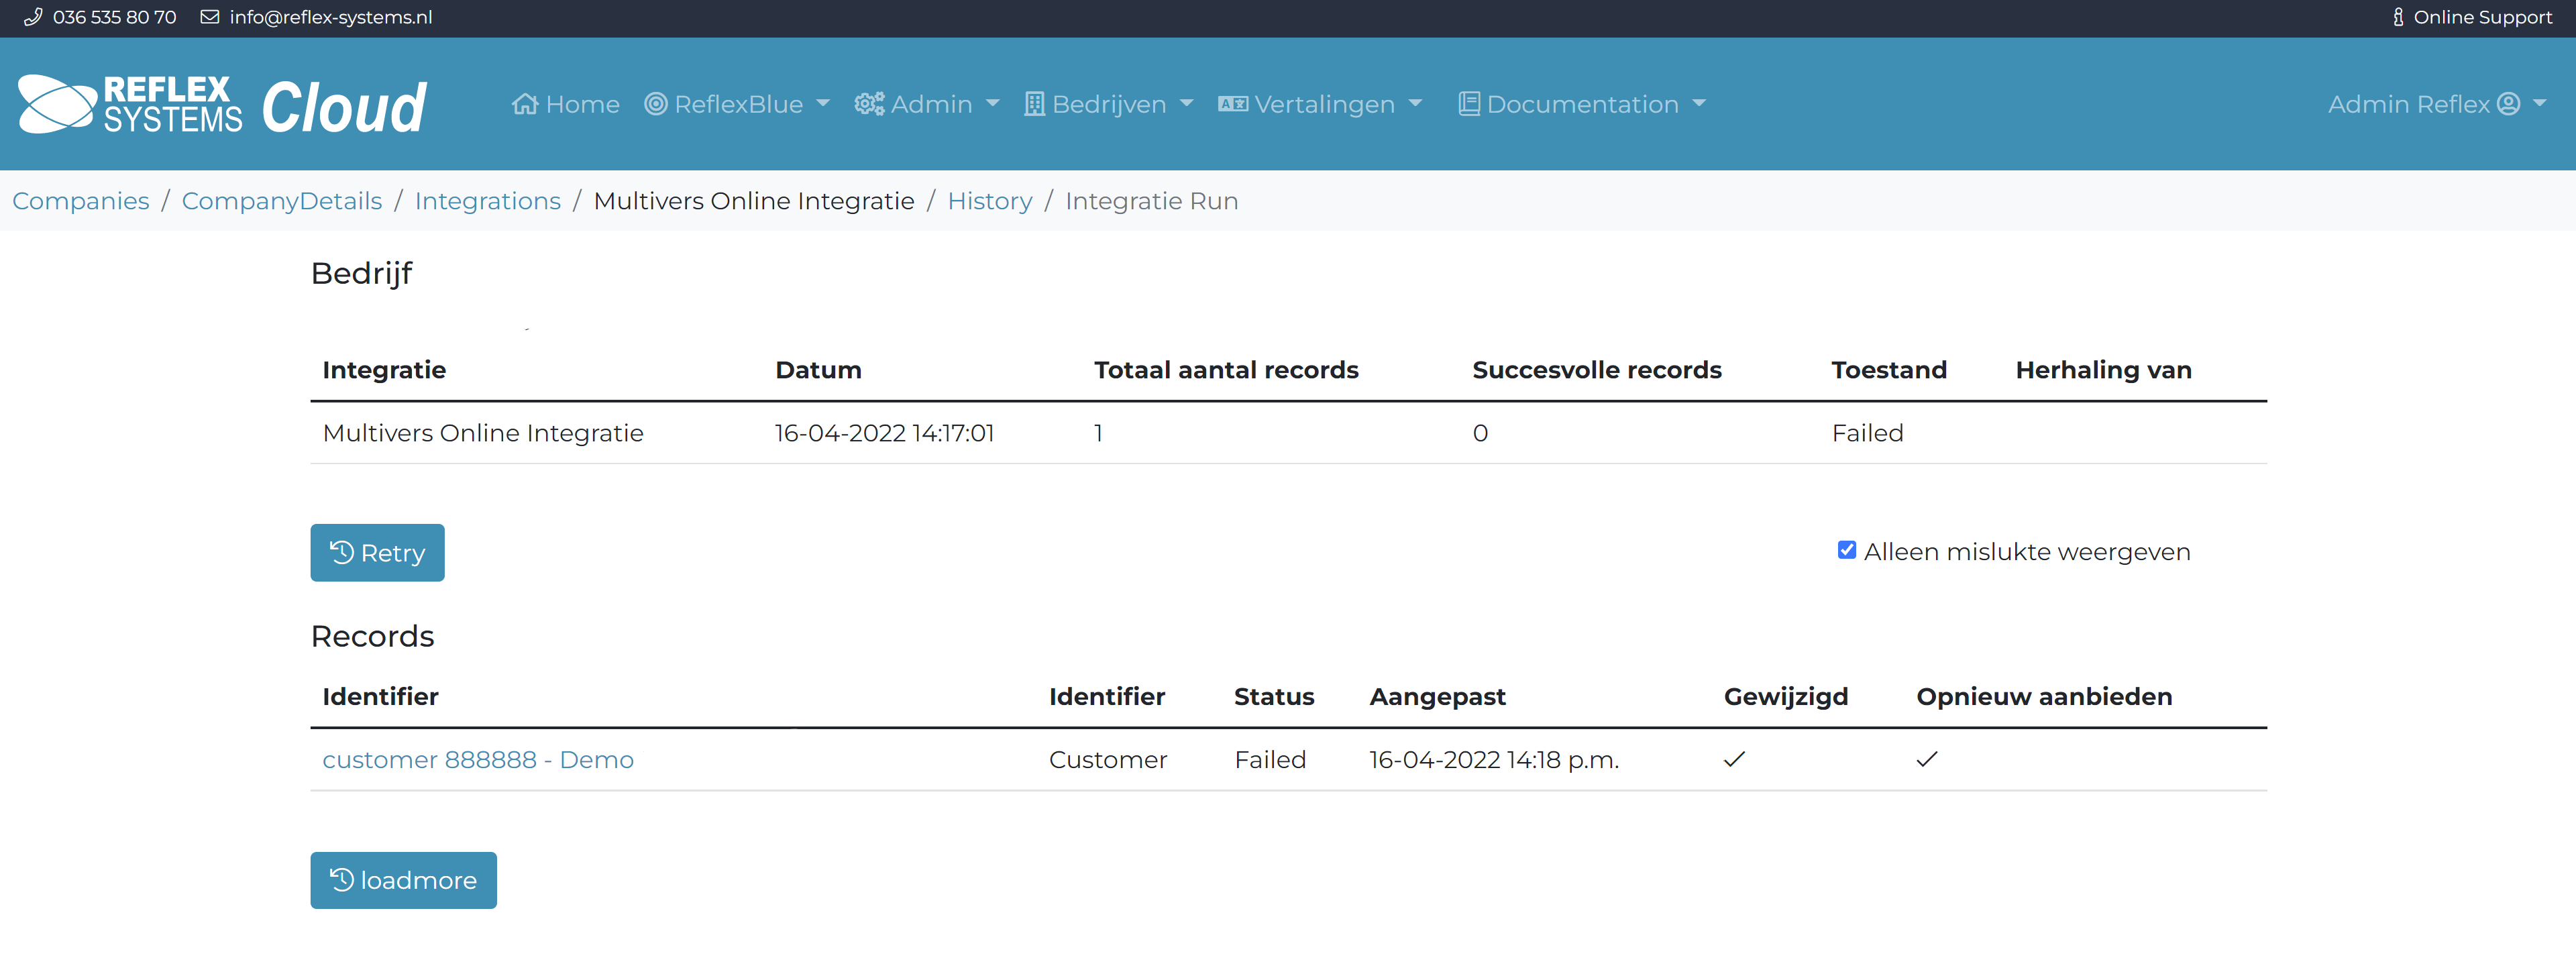The image size is (2576, 972).
Task: Click the Bedrijven building icon
Action: [1034, 104]
